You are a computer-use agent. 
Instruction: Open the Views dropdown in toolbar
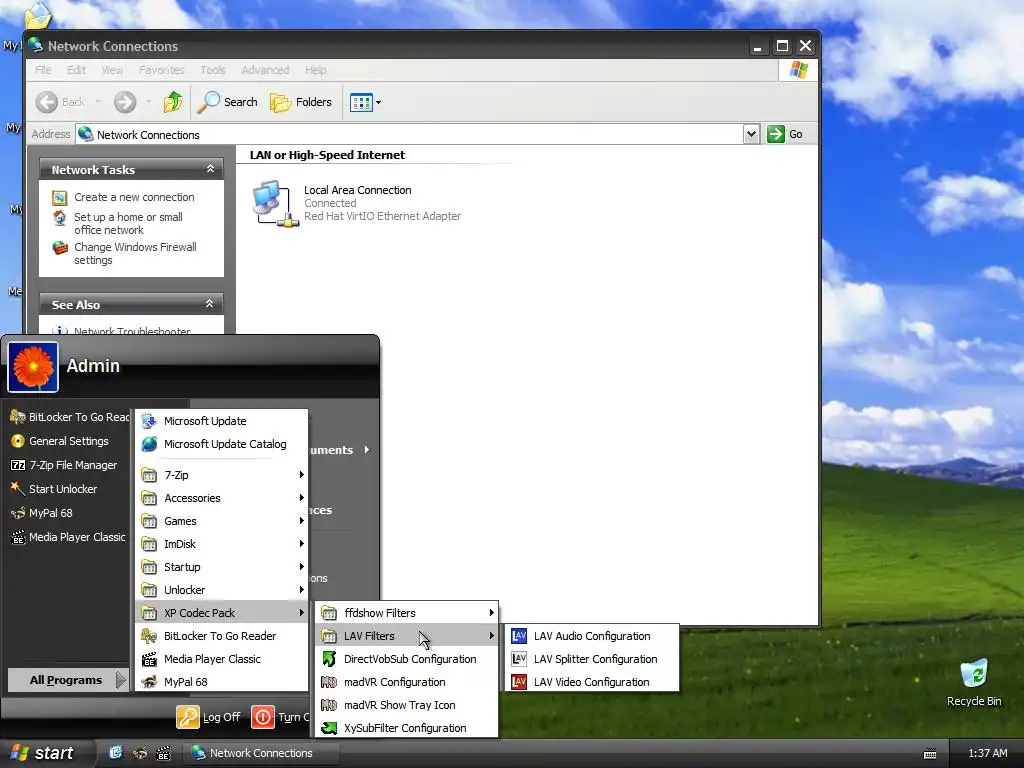click(x=365, y=102)
